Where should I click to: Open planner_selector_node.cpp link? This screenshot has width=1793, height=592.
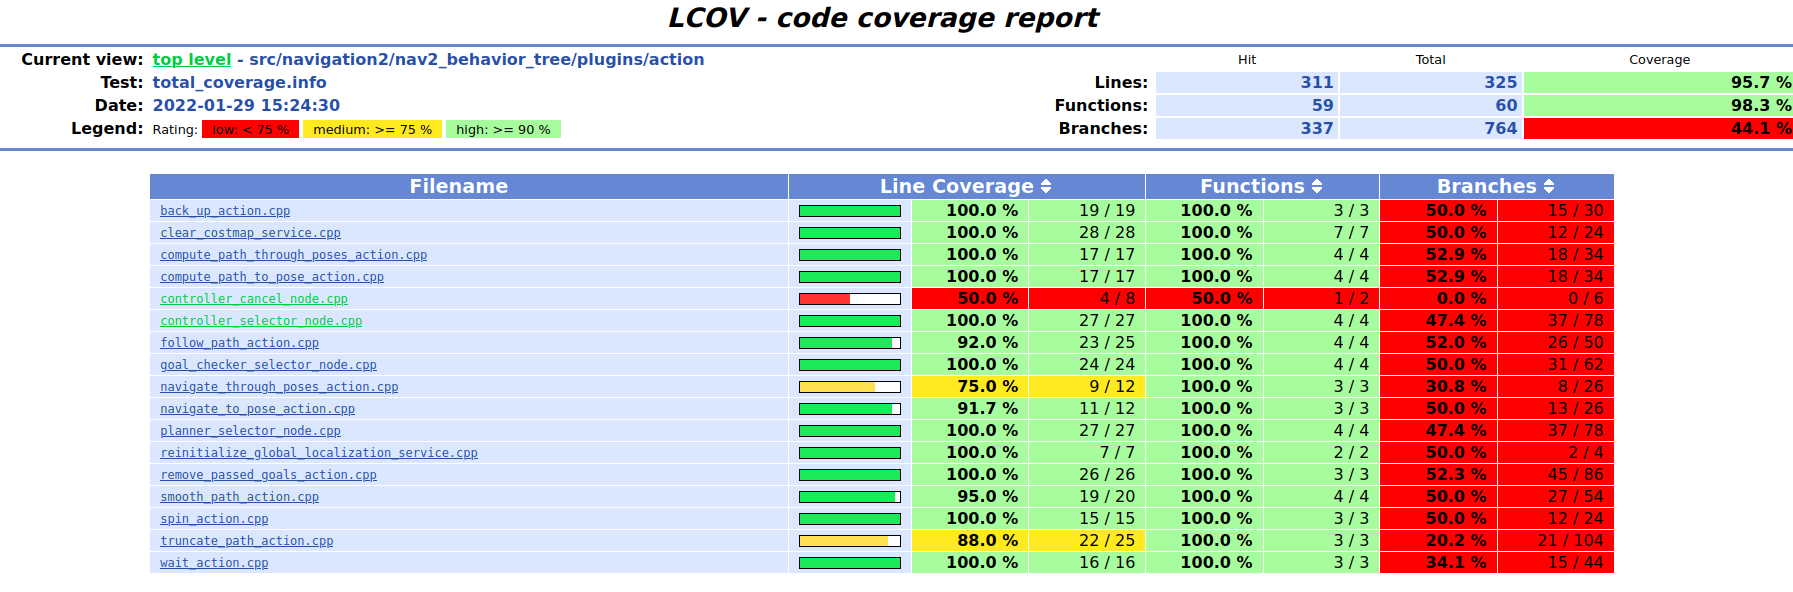(250, 431)
